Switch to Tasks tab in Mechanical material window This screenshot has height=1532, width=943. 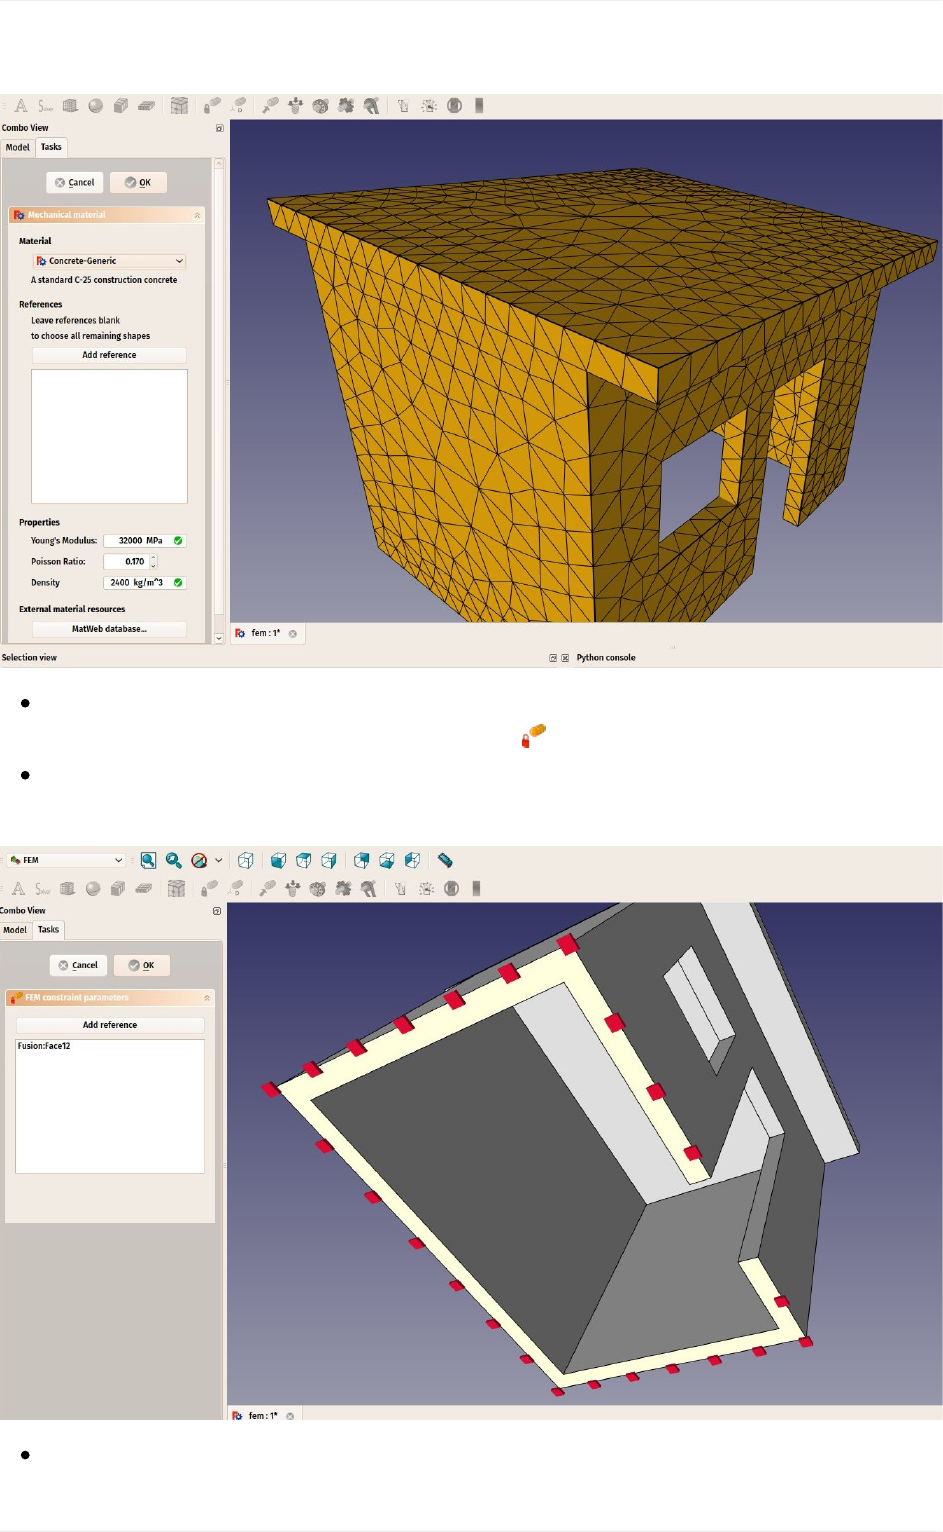point(51,147)
